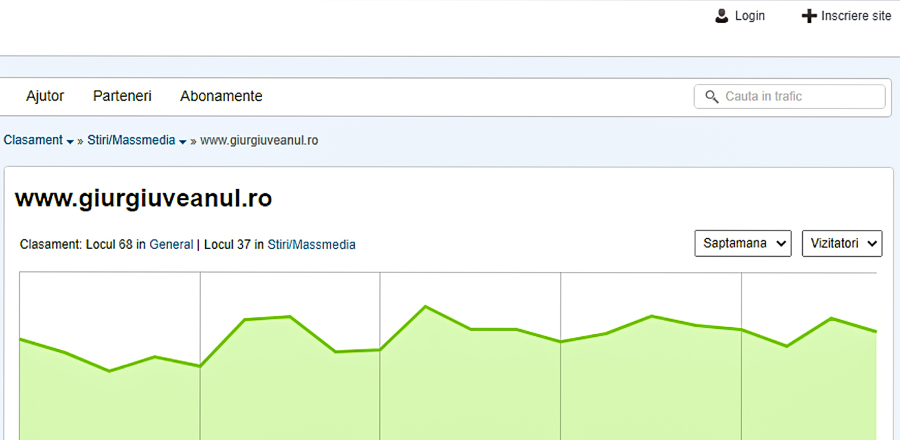Click the magnifier icon in search box
The height and width of the screenshot is (440, 900).
click(x=712, y=97)
